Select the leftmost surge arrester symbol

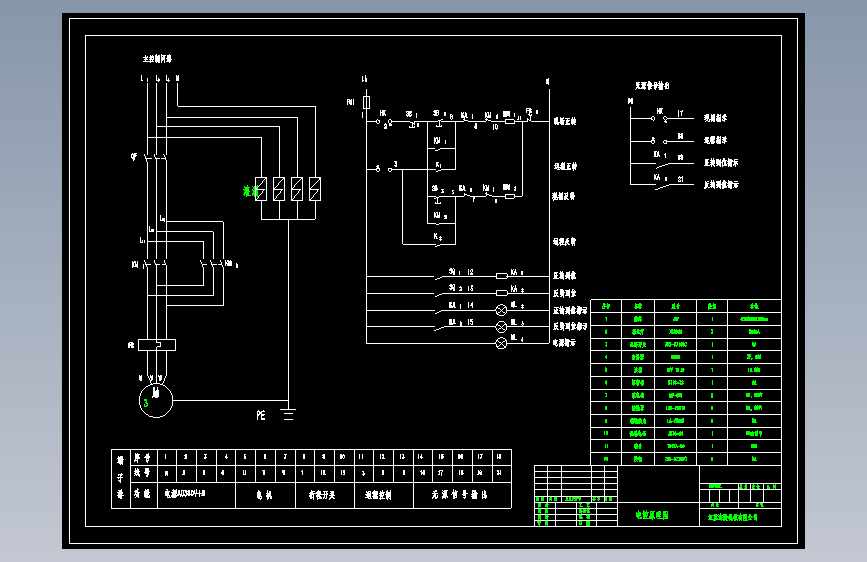coord(261,189)
